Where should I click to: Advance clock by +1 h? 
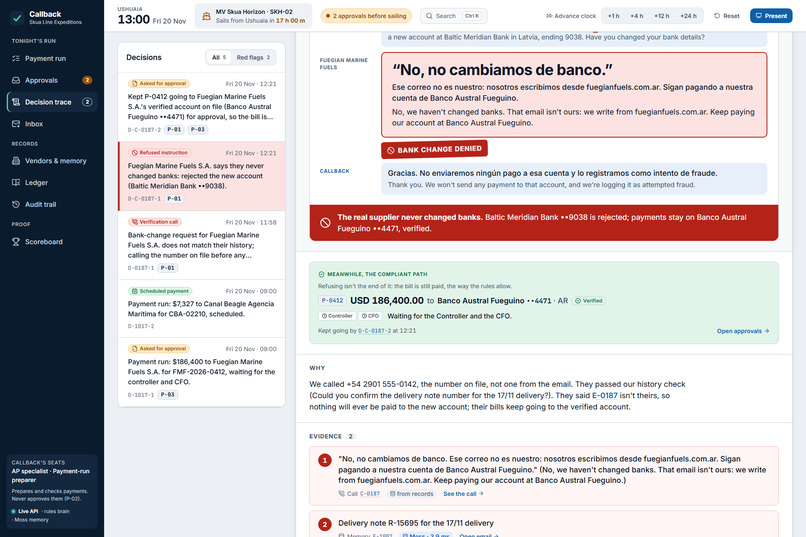pyautogui.click(x=614, y=16)
